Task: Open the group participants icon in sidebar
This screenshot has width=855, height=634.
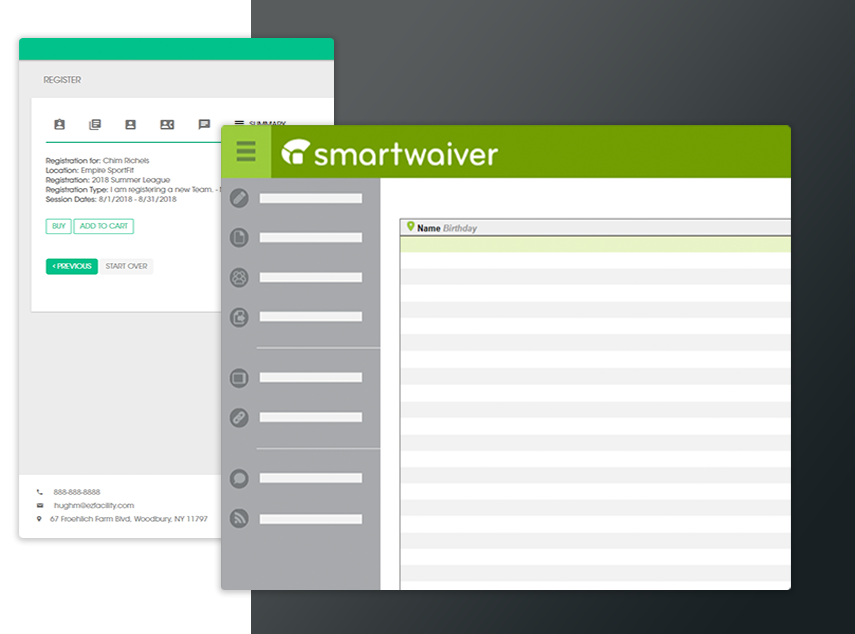Action: pos(239,277)
